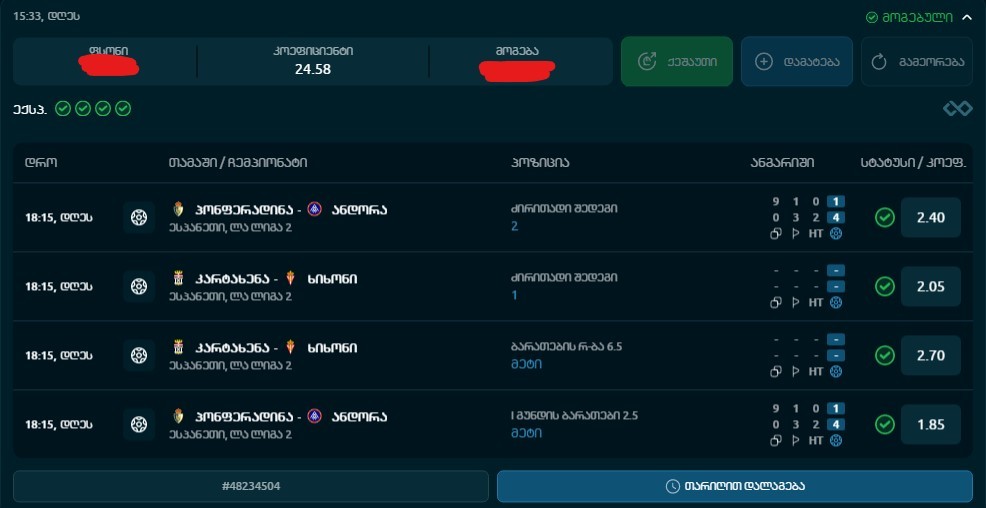
Task: Click the blue infinity chain icon
Action: pyautogui.click(x=958, y=109)
